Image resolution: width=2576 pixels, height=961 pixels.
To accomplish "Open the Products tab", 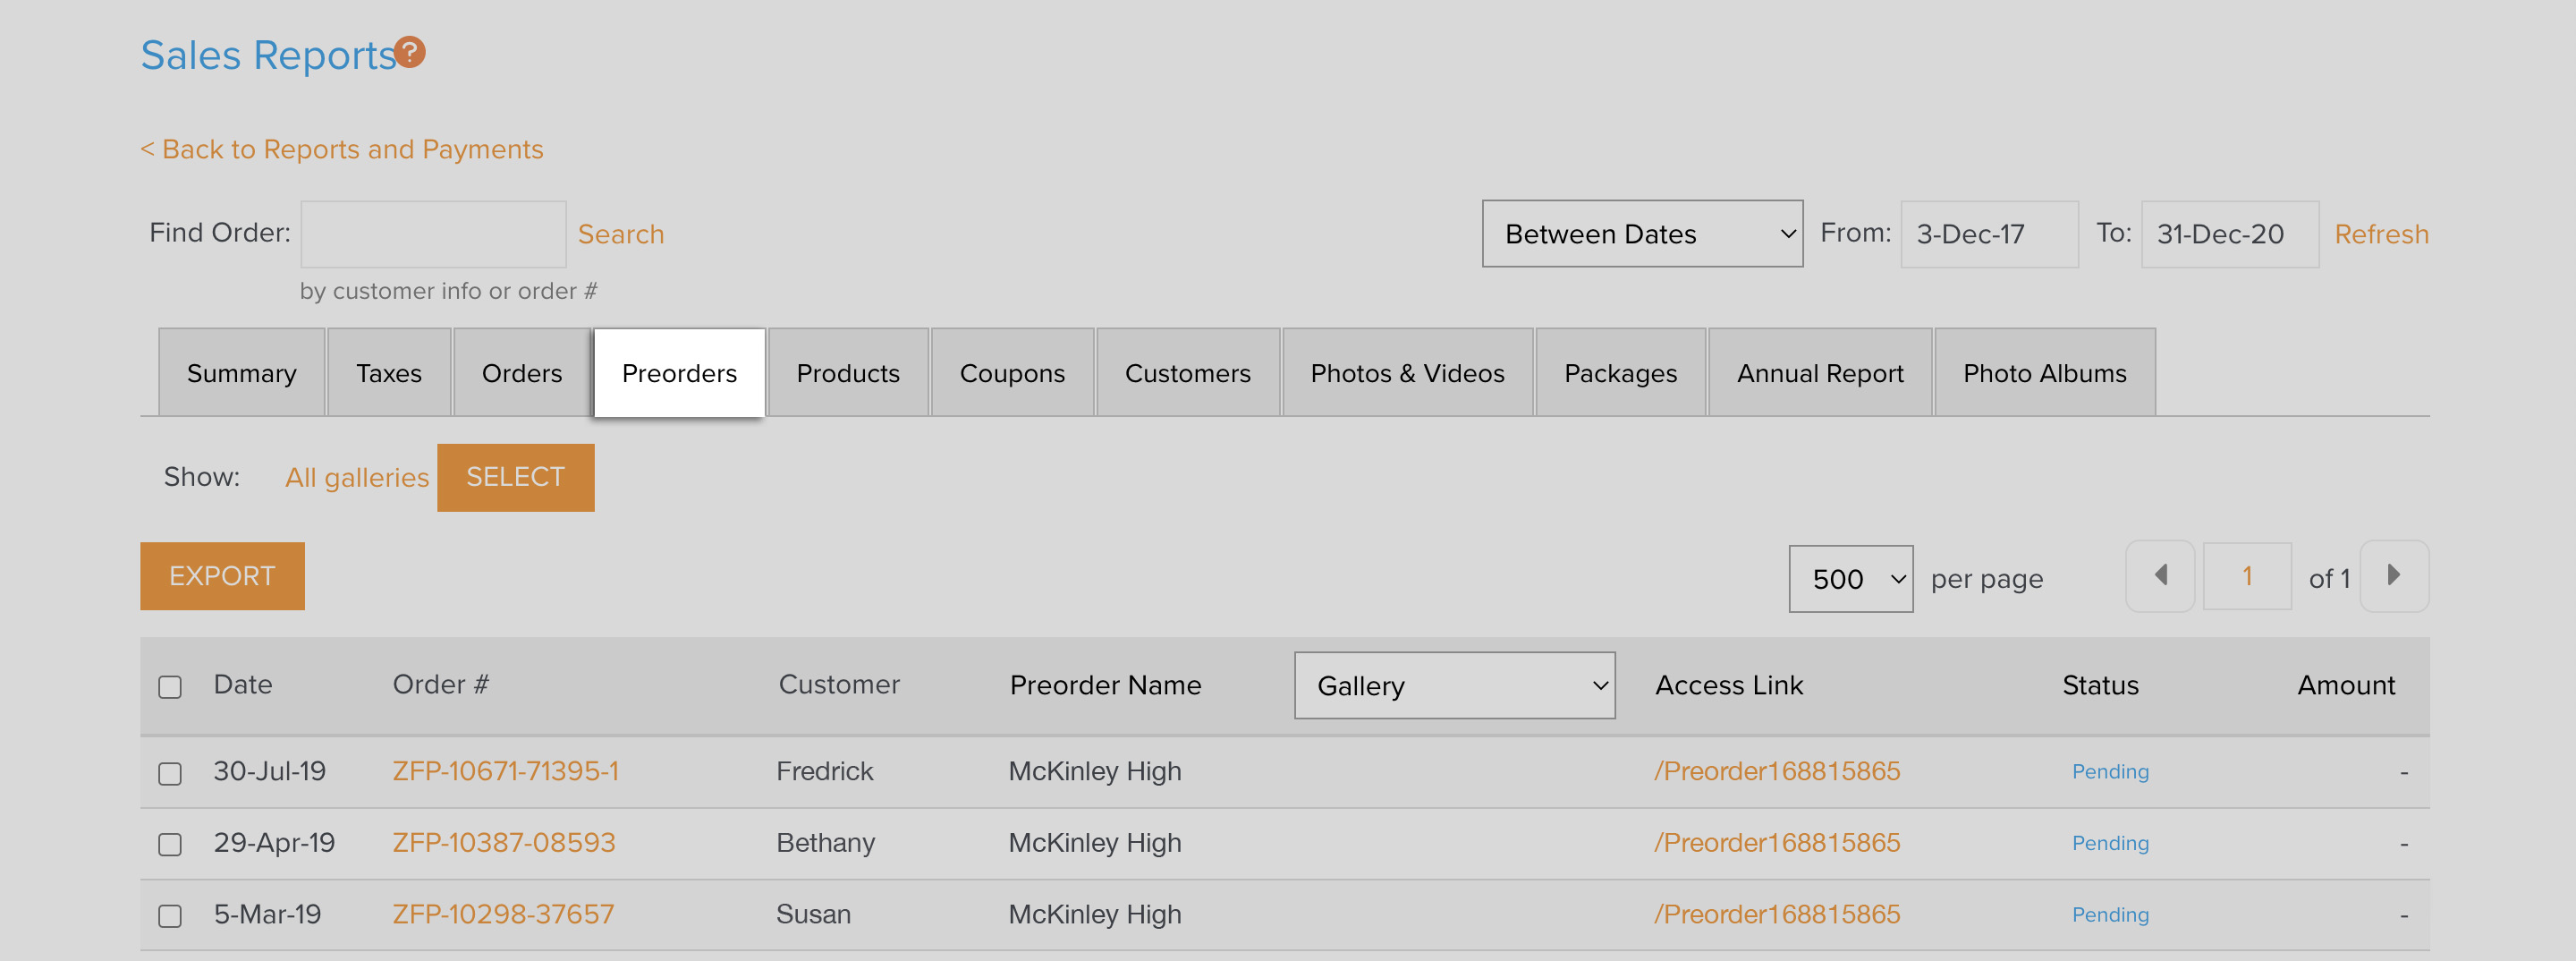I will (x=848, y=373).
